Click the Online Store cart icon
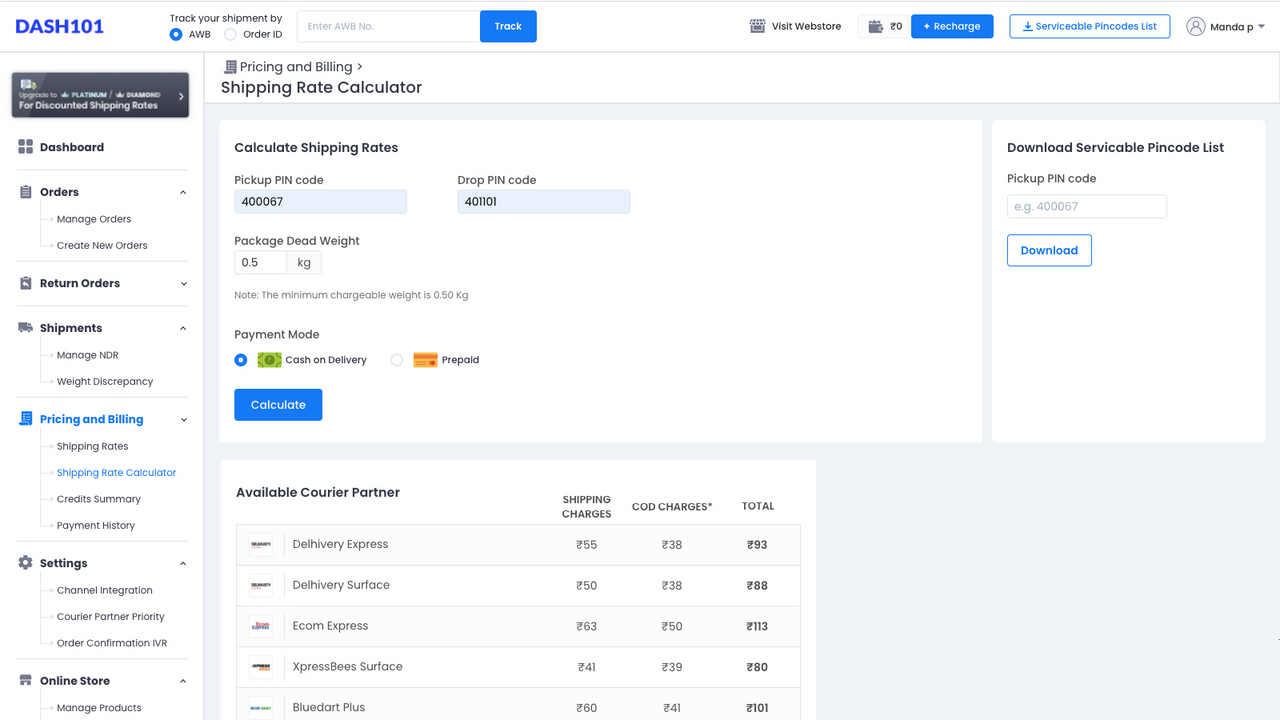The image size is (1280, 720). (x=25, y=680)
